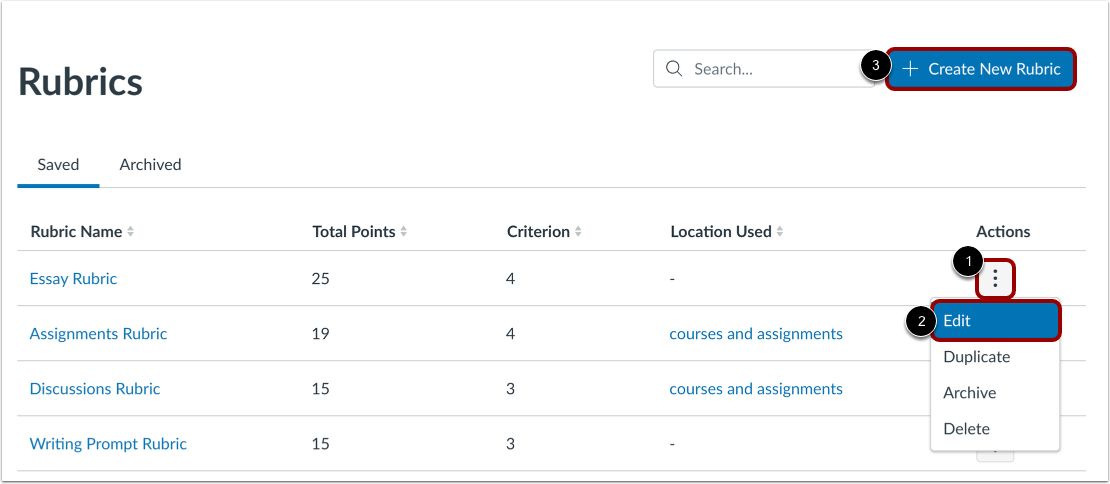Open the Discussions Rubric link
The height and width of the screenshot is (484, 1110).
pyautogui.click(x=95, y=389)
